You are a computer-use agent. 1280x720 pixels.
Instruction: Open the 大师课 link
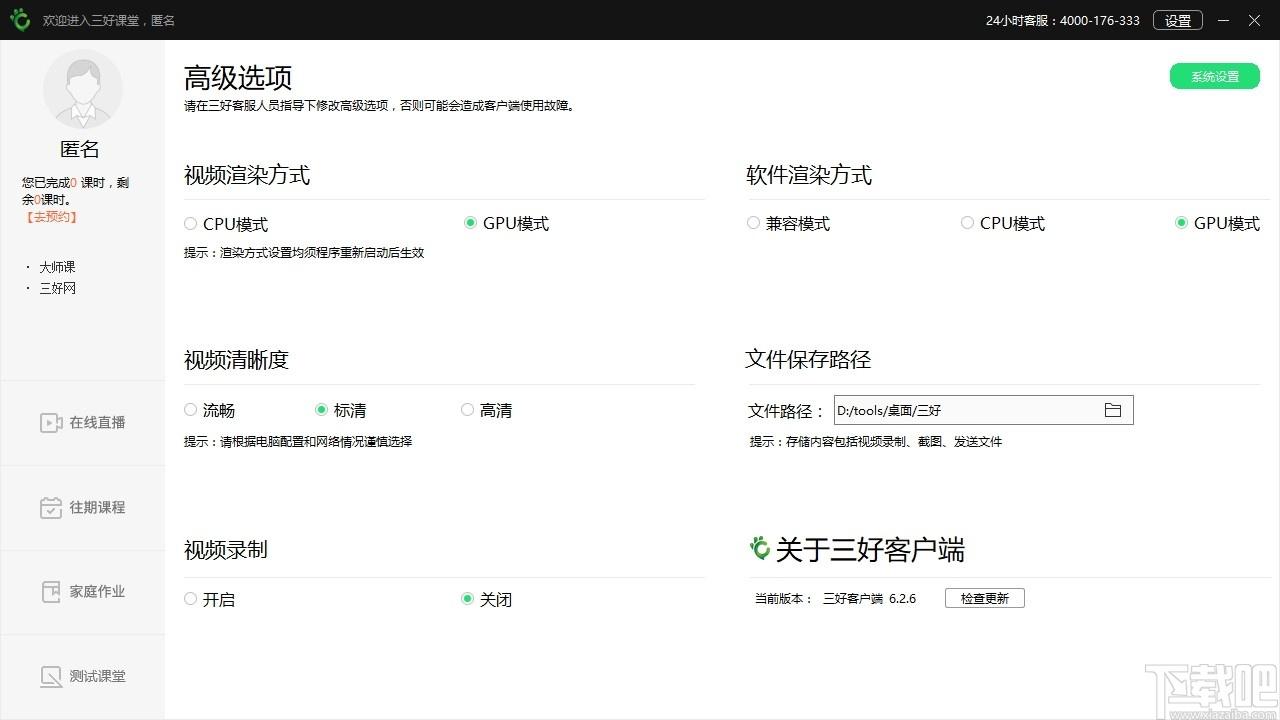pyautogui.click(x=57, y=267)
